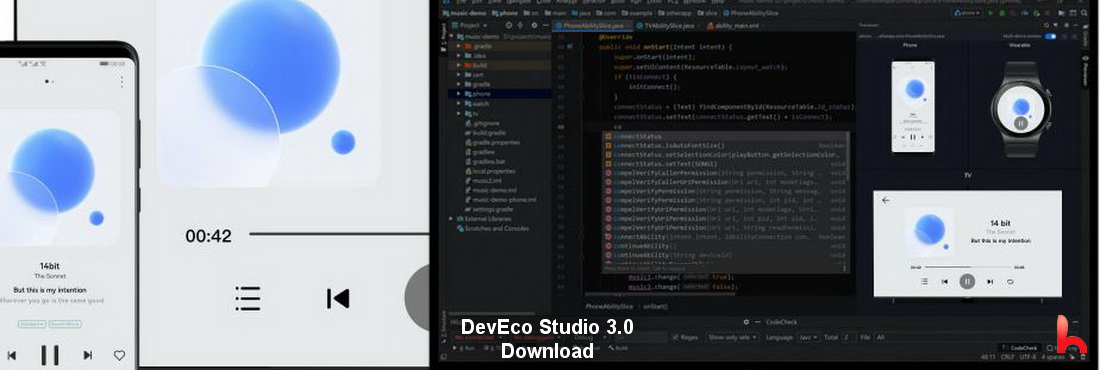
Task: Choose connectStatus.isAutoFontSize() completion suggestion
Action: tap(726, 145)
